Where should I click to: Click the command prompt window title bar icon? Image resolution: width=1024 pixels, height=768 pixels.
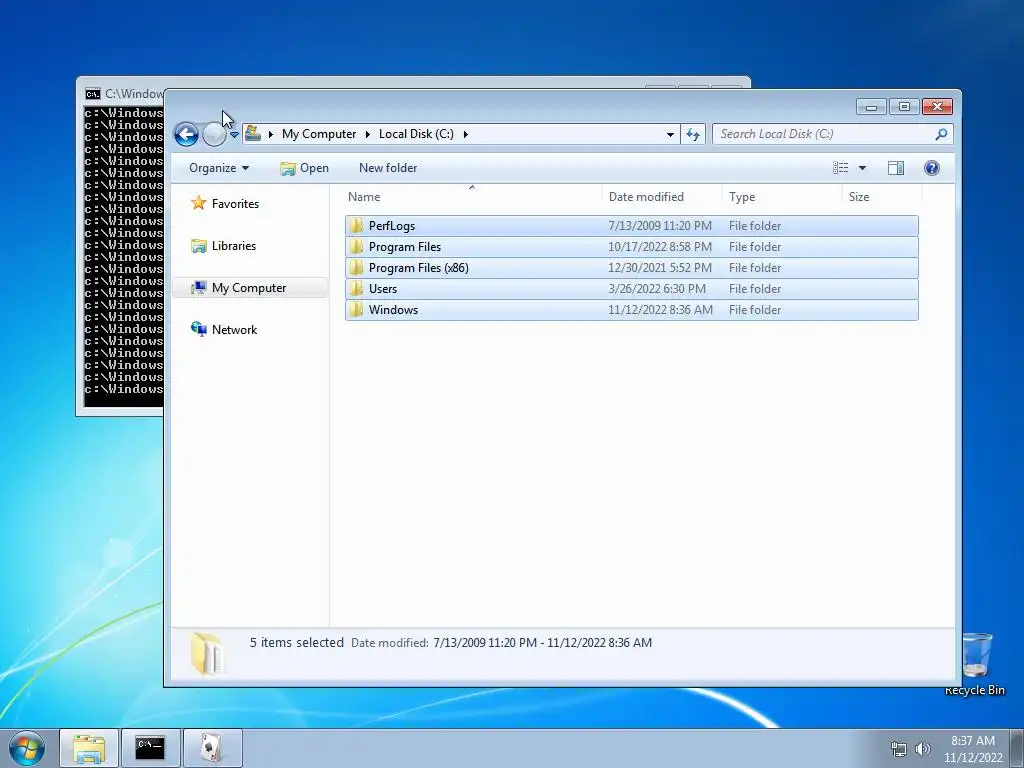point(93,94)
